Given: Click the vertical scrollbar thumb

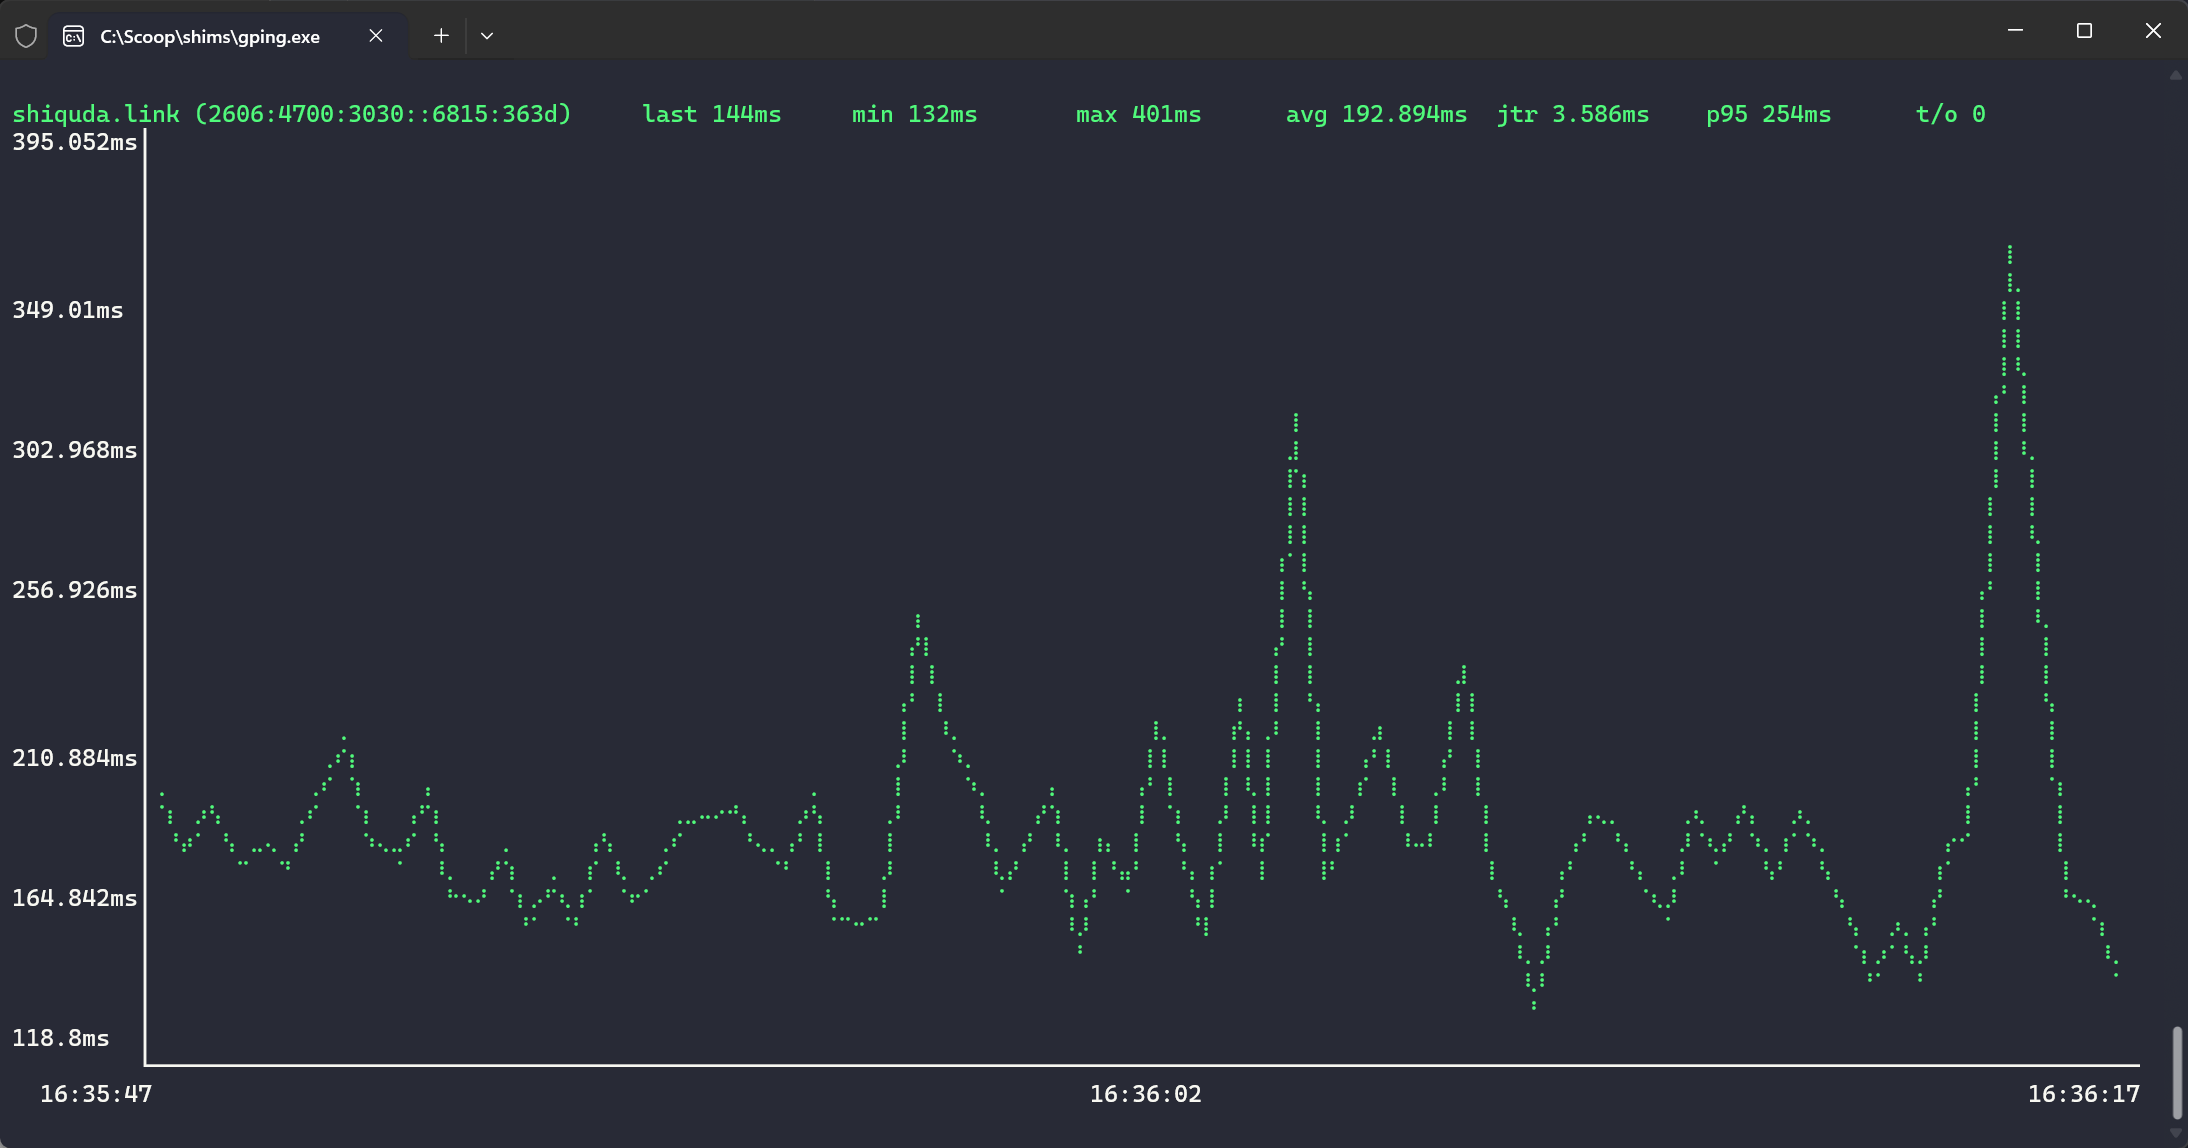Looking at the screenshot, I should (2176, 1072).
